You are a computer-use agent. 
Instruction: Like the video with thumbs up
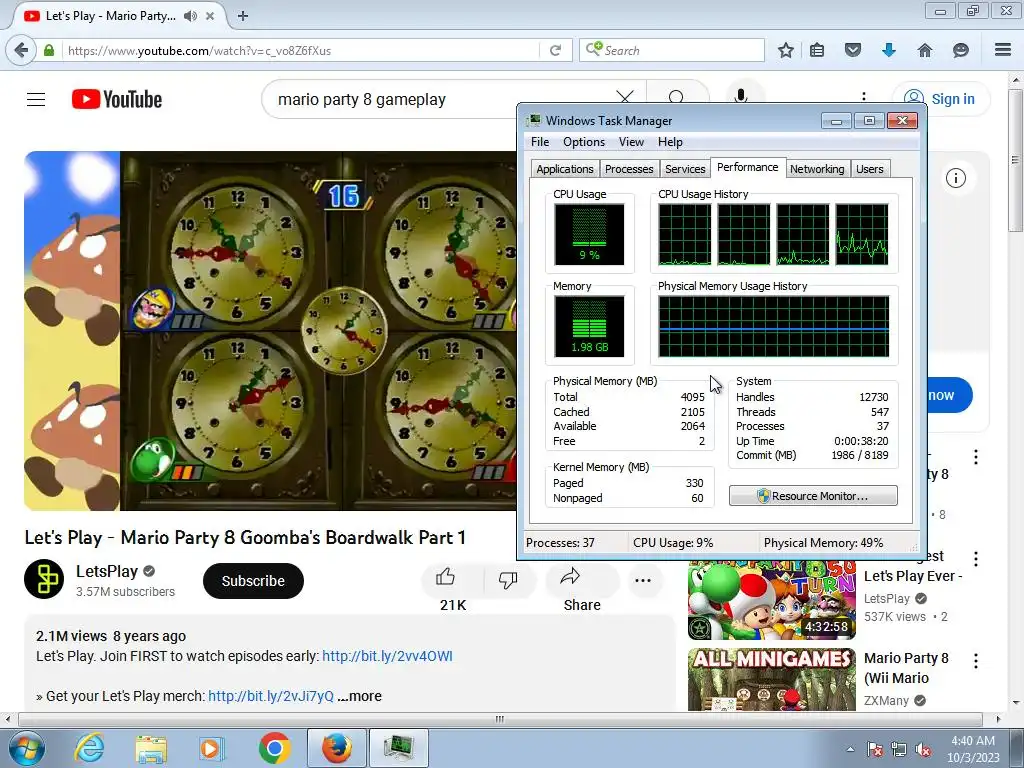(445, 577)
